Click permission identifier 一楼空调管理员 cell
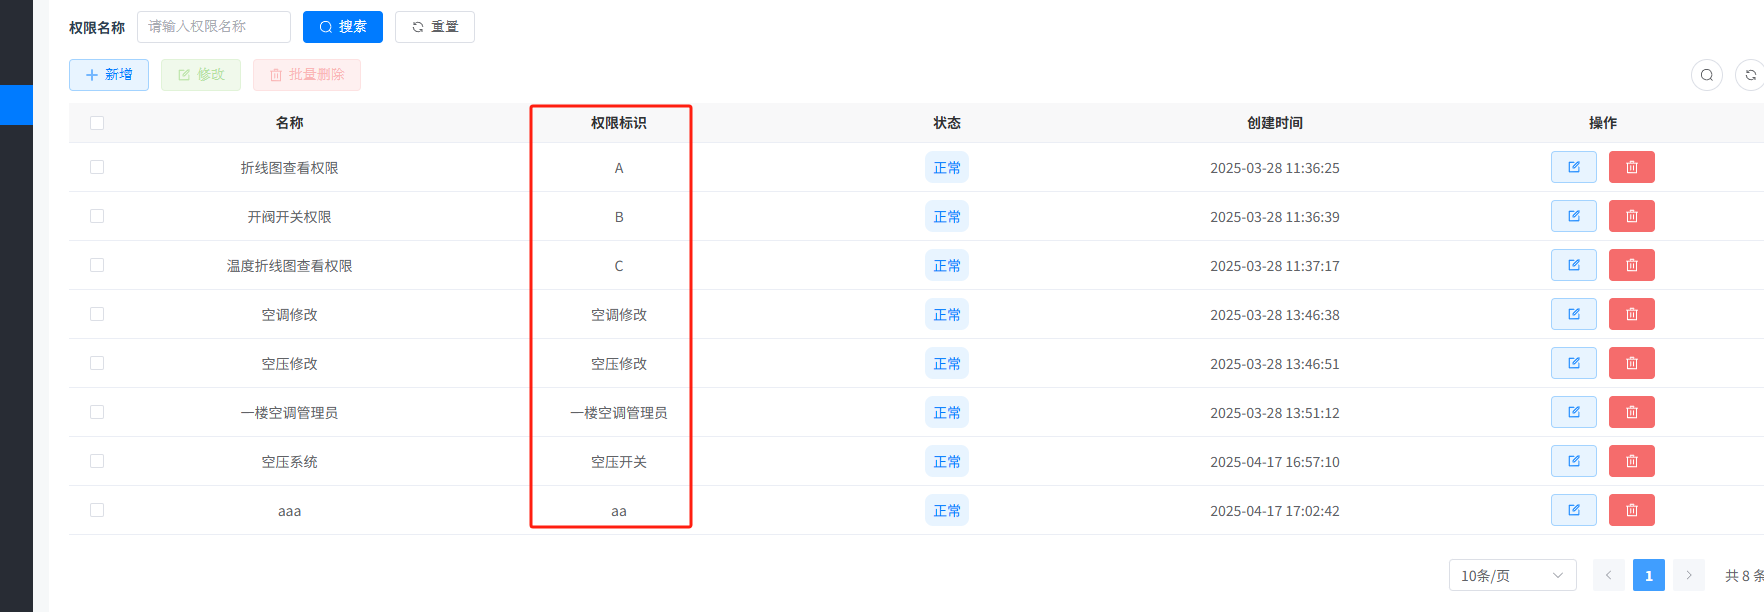Viewport: 1764px width, 612px height. [619, 413]
